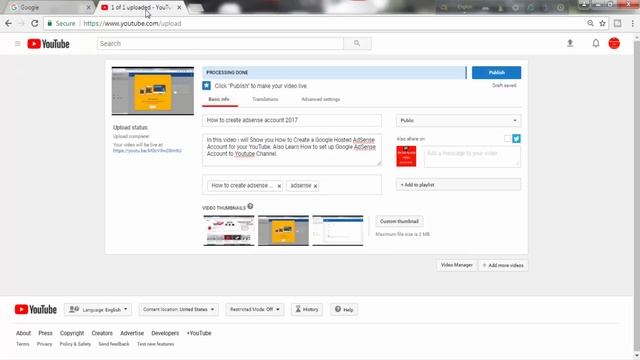Viewport: 640px width, 360px height.
Task: Click the secure padlock icon
Action: [50, 24]
